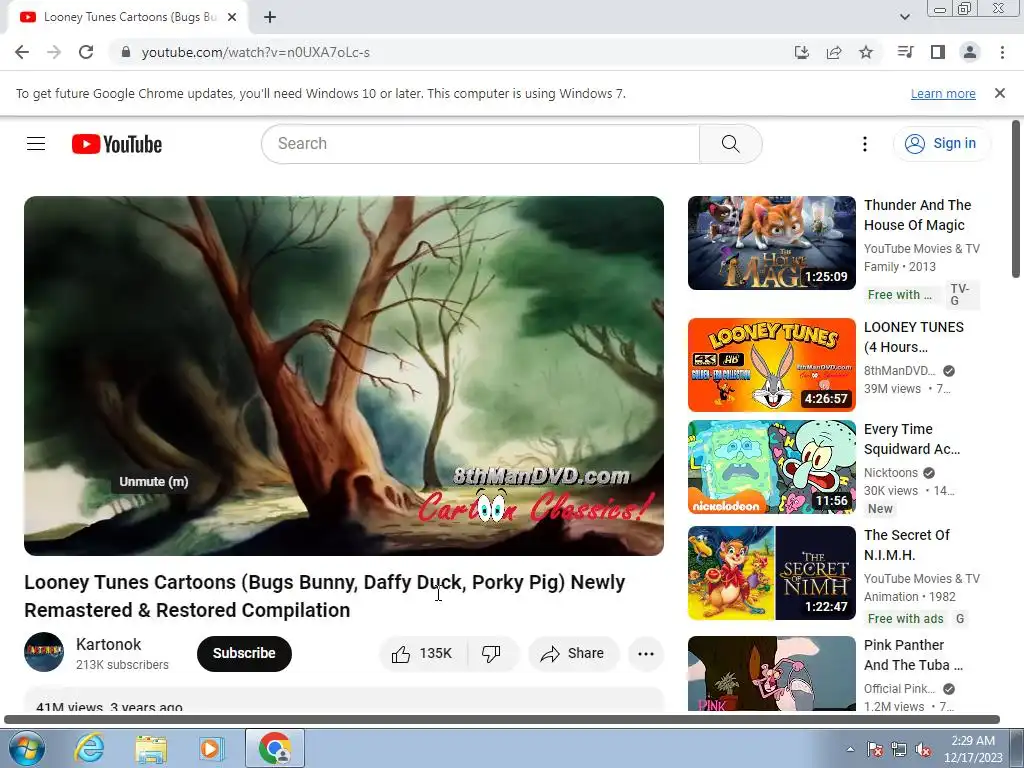This screenshot has width=1024, height=768.
Task: Bookmark this tab with star icon
Action: click(866, 52)
